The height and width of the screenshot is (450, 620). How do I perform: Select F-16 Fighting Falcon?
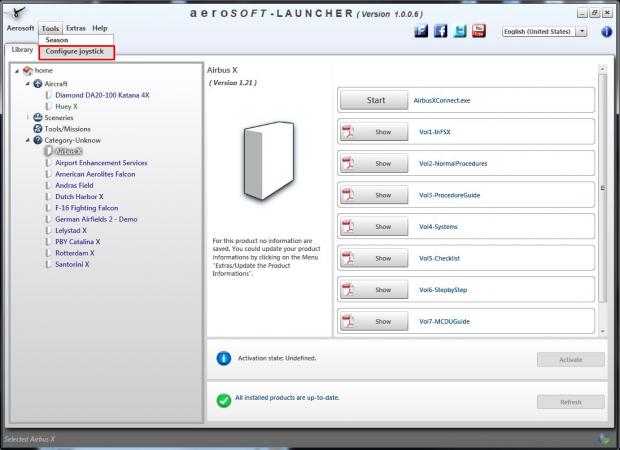pos(87,208)
